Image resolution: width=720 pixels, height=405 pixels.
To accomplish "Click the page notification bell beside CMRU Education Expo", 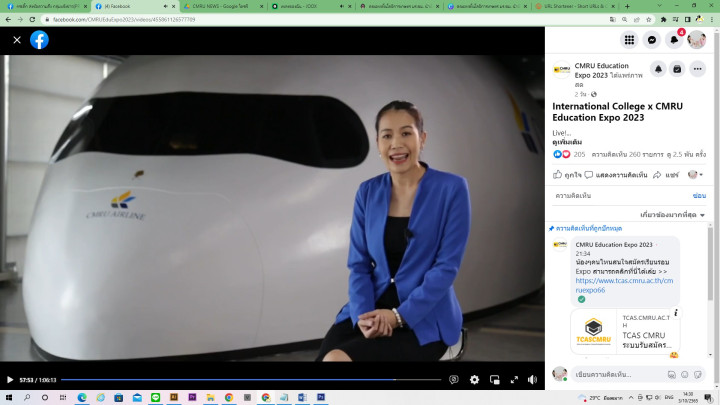I will coord(658,69).
